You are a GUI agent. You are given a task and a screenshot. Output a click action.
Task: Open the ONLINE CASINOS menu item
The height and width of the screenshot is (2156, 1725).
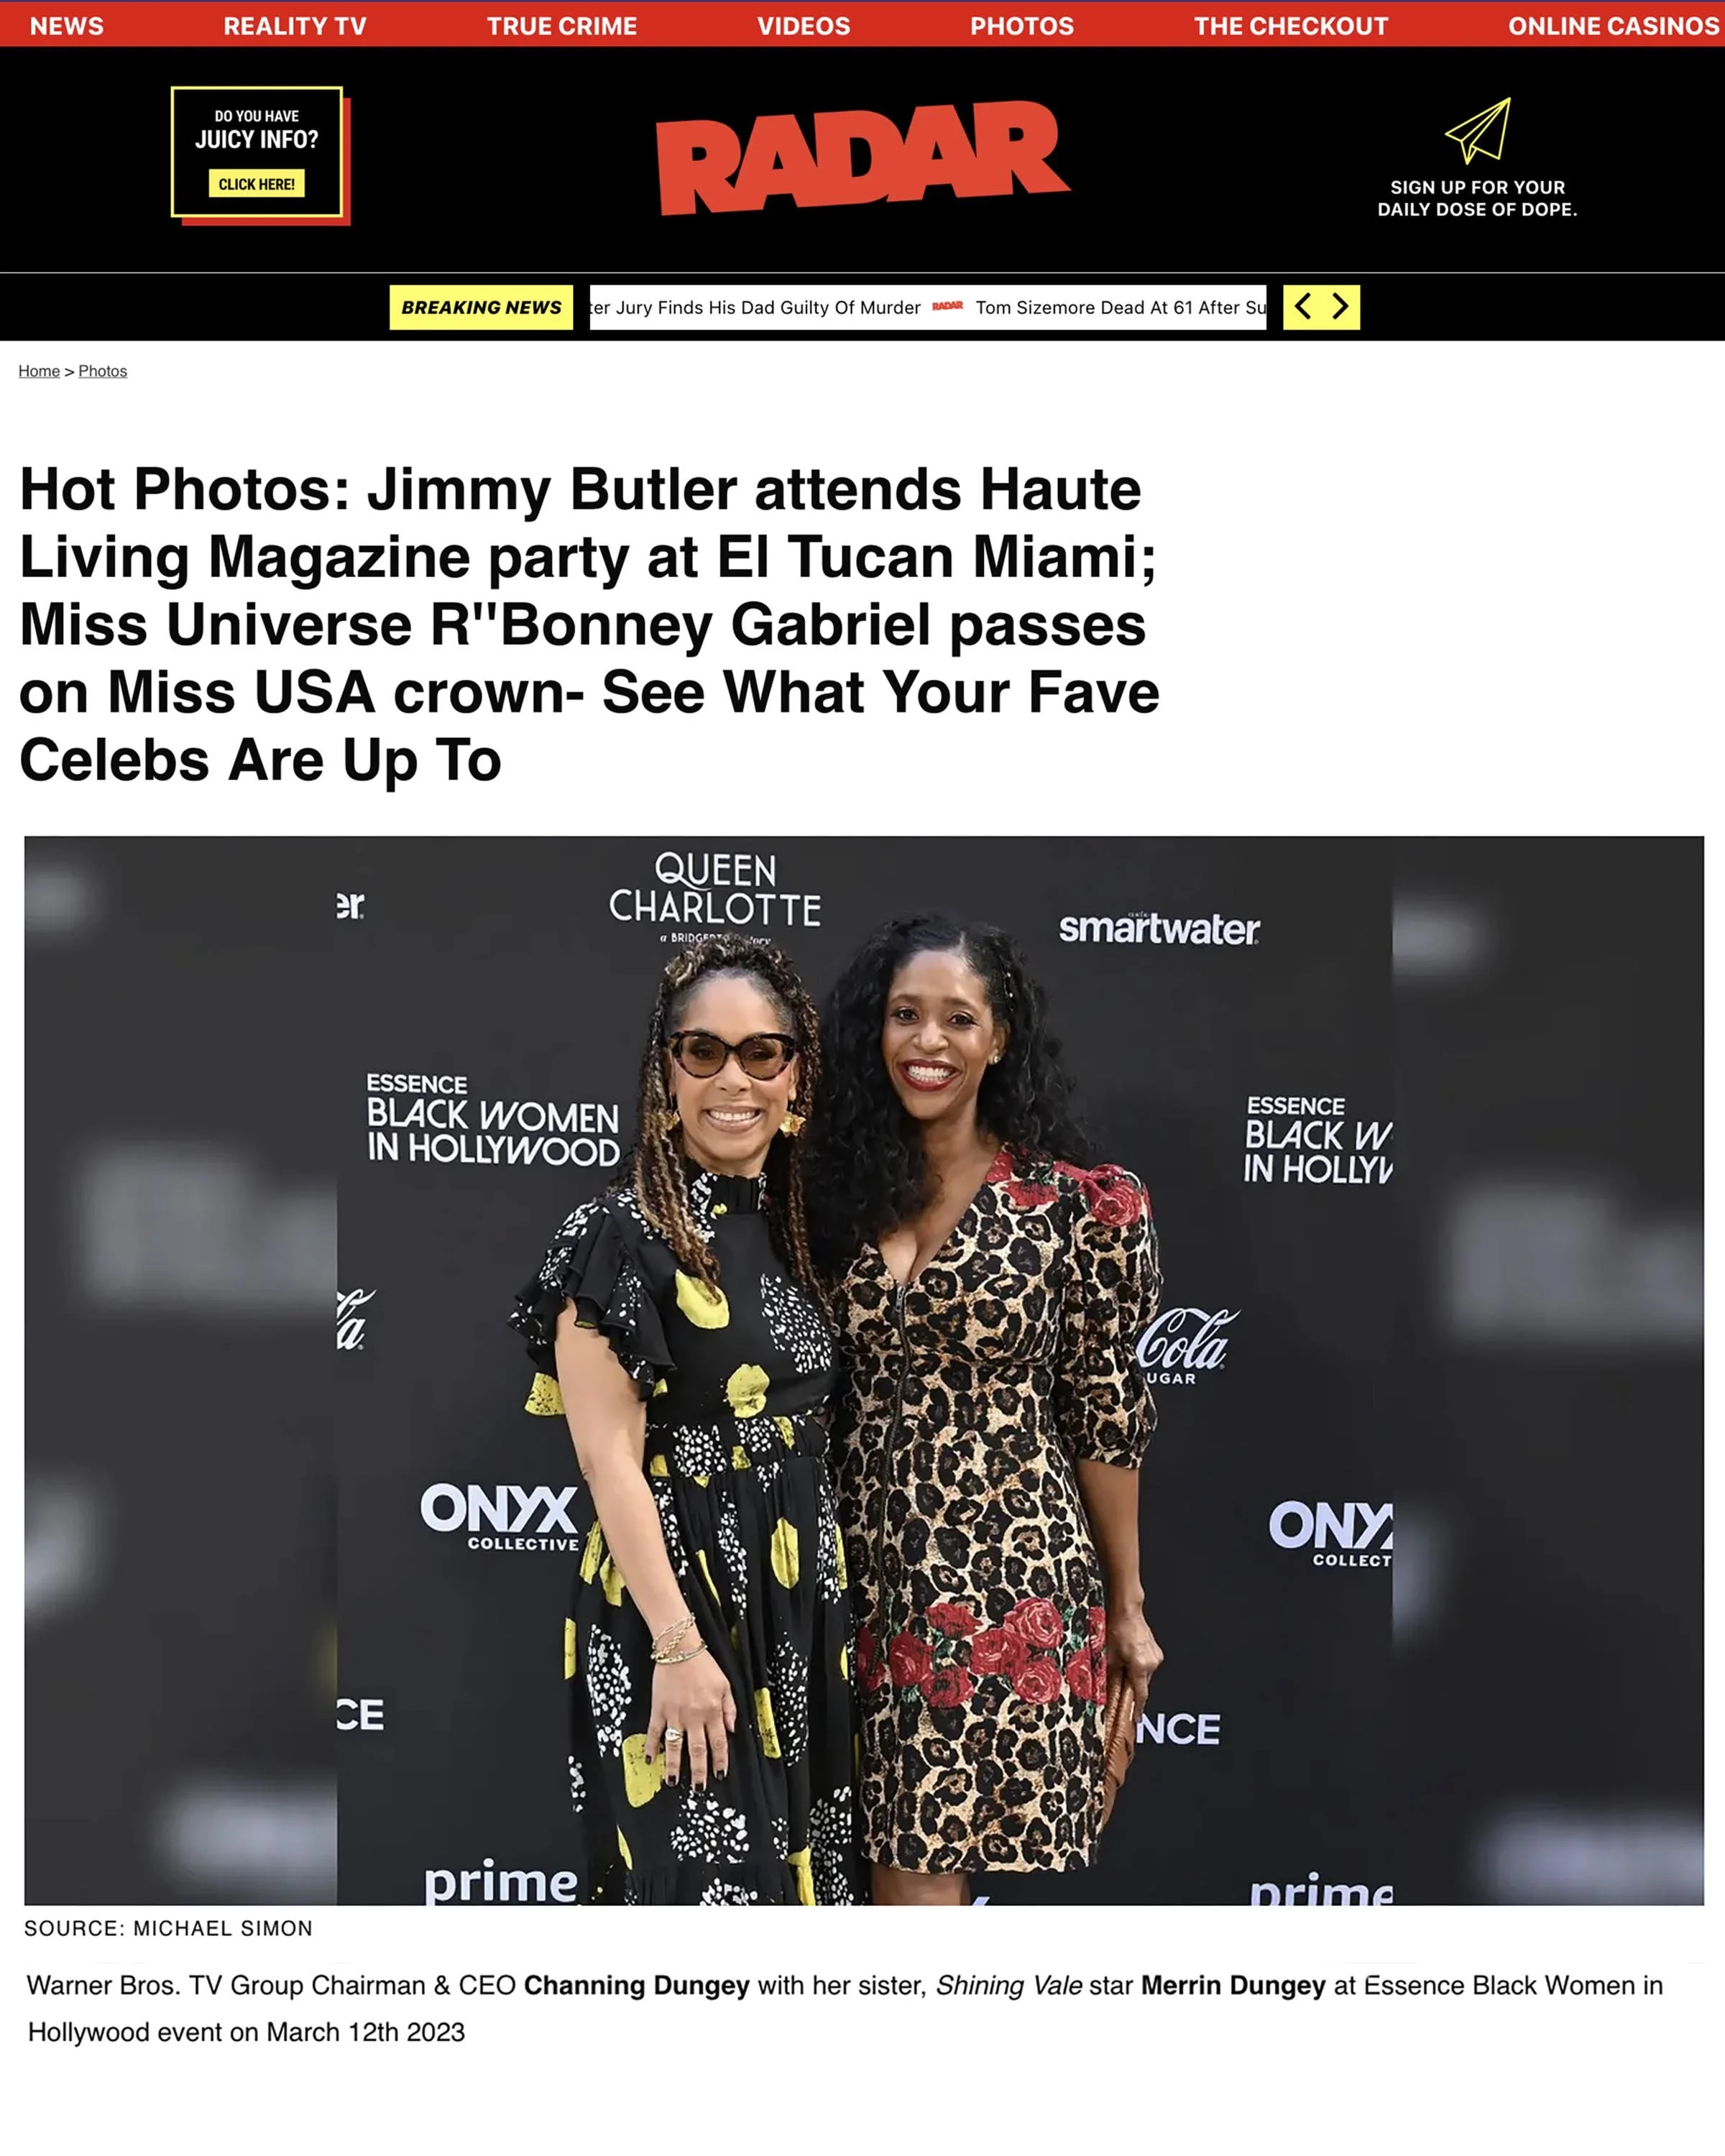coord(1614,26)
